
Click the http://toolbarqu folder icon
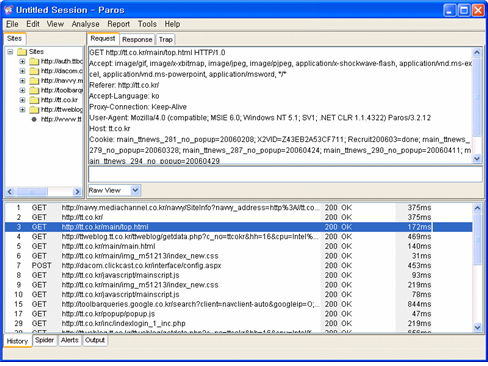point(34,91)
